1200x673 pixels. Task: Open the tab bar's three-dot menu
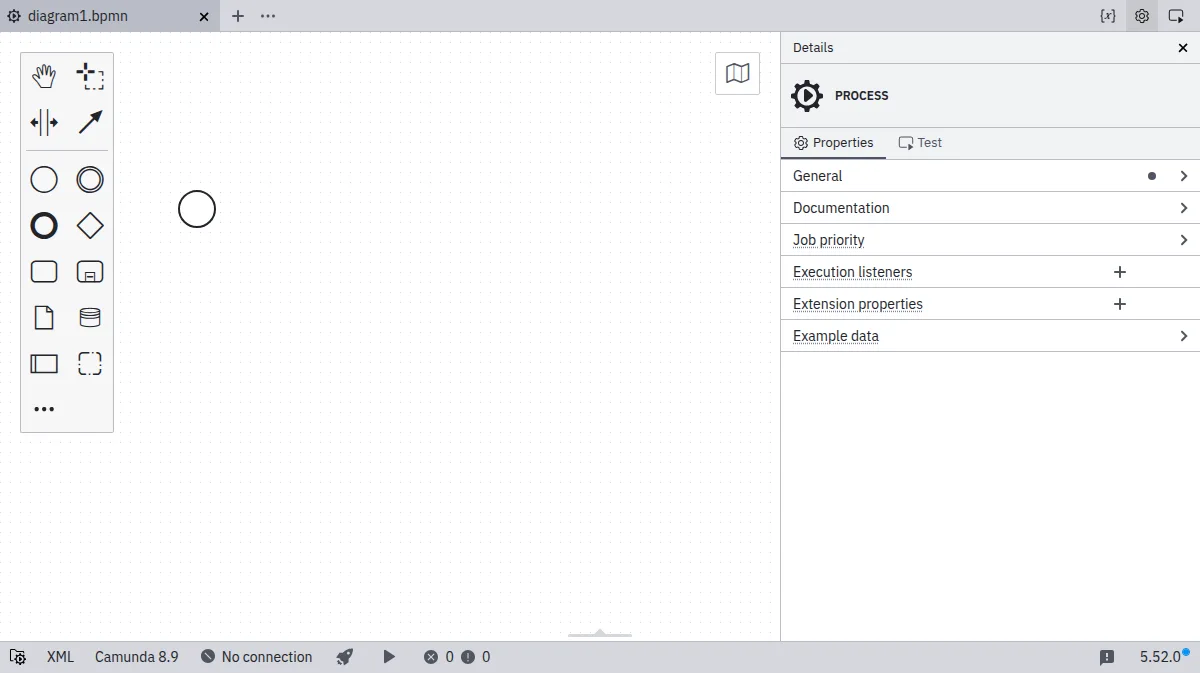pos(268,16)
